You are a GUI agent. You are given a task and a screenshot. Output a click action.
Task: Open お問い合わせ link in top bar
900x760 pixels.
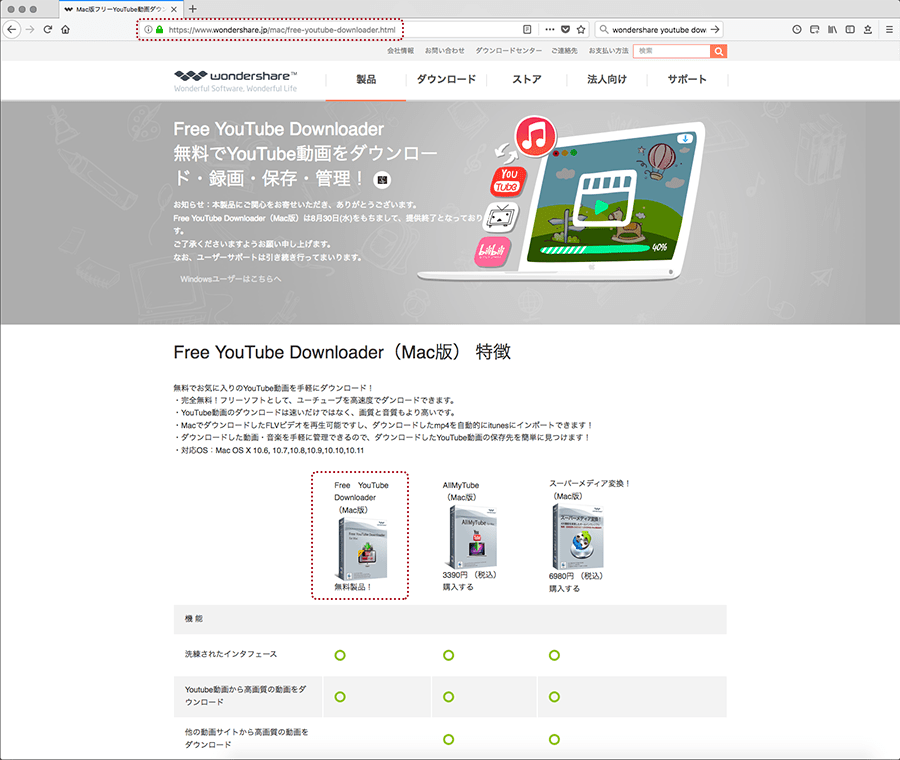coord(445,51)
